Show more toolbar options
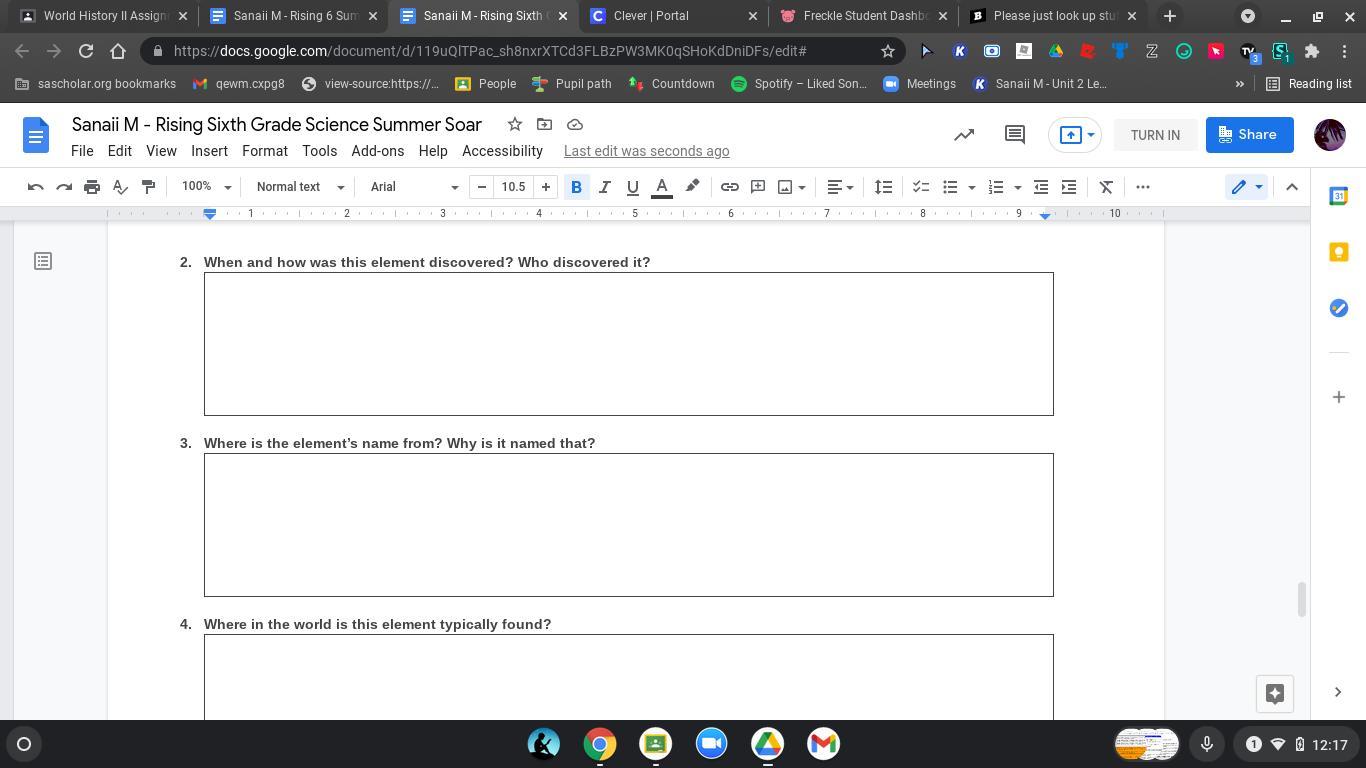The height and width of the screenshot is (768, 1366). coord(1143,187)
